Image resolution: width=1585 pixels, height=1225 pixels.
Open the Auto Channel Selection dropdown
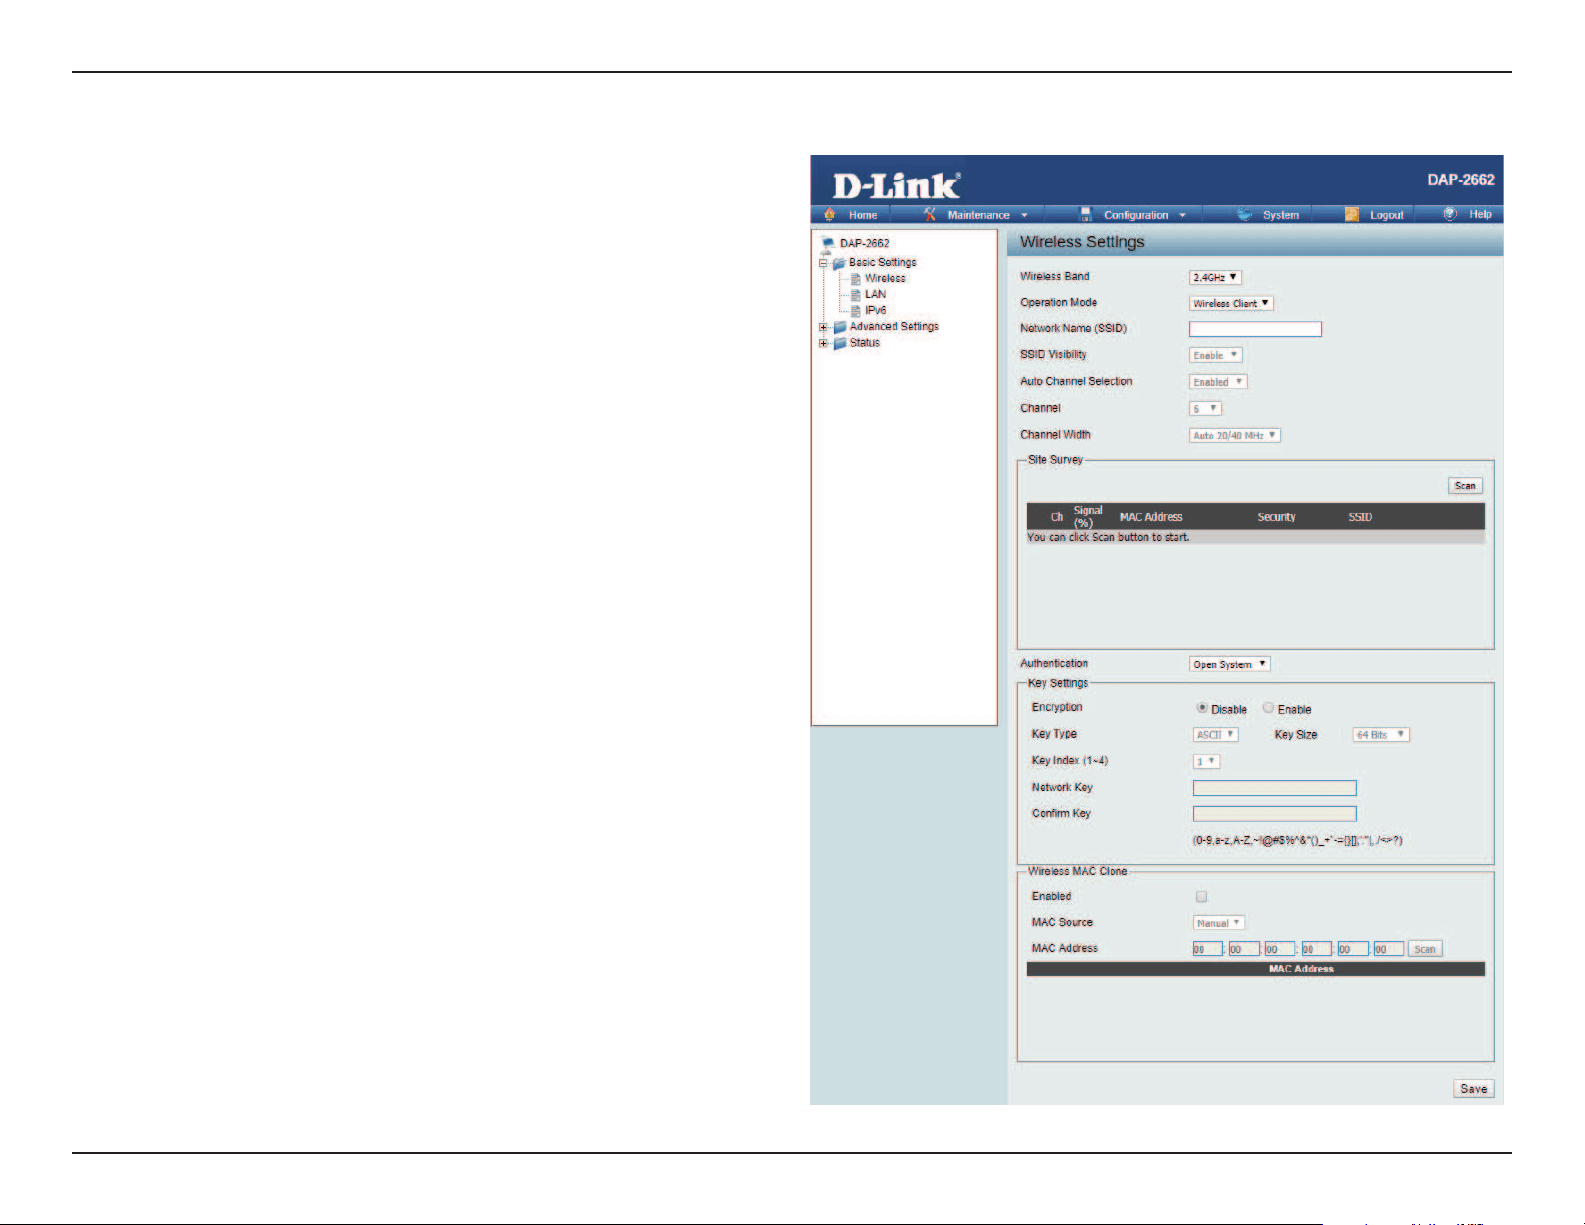pyautogui.click(x=1218, y=382)
